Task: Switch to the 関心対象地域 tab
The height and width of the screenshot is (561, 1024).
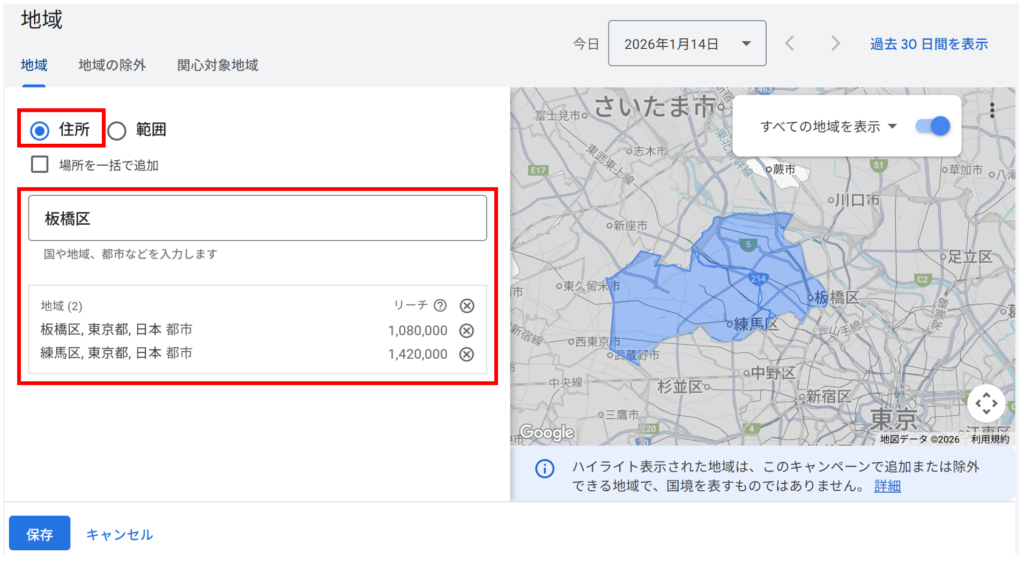Action: (x=217, y=65)
